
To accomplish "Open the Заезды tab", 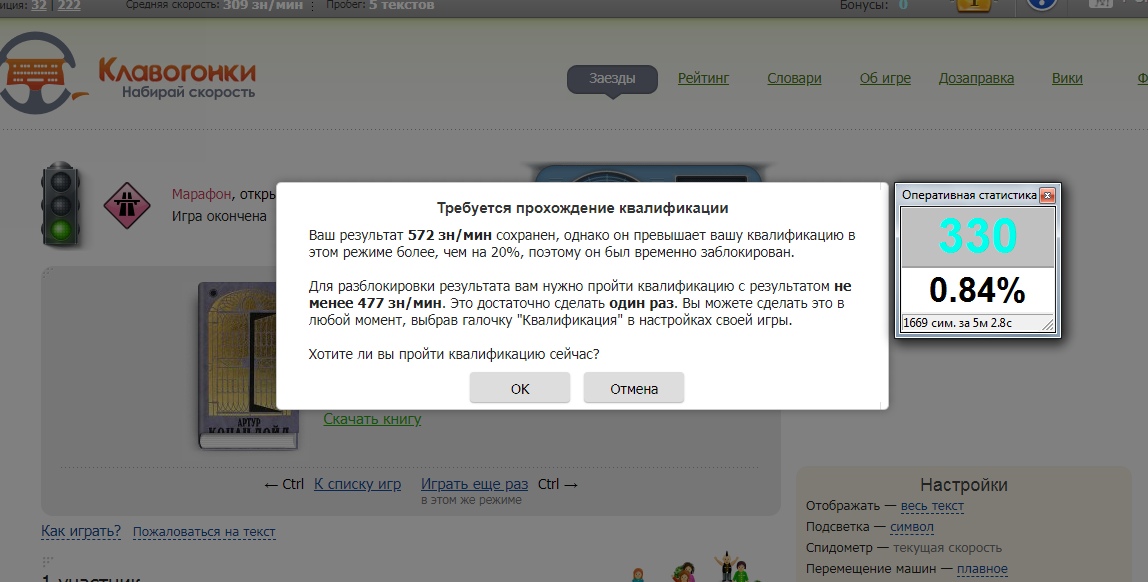I will 612,78.
